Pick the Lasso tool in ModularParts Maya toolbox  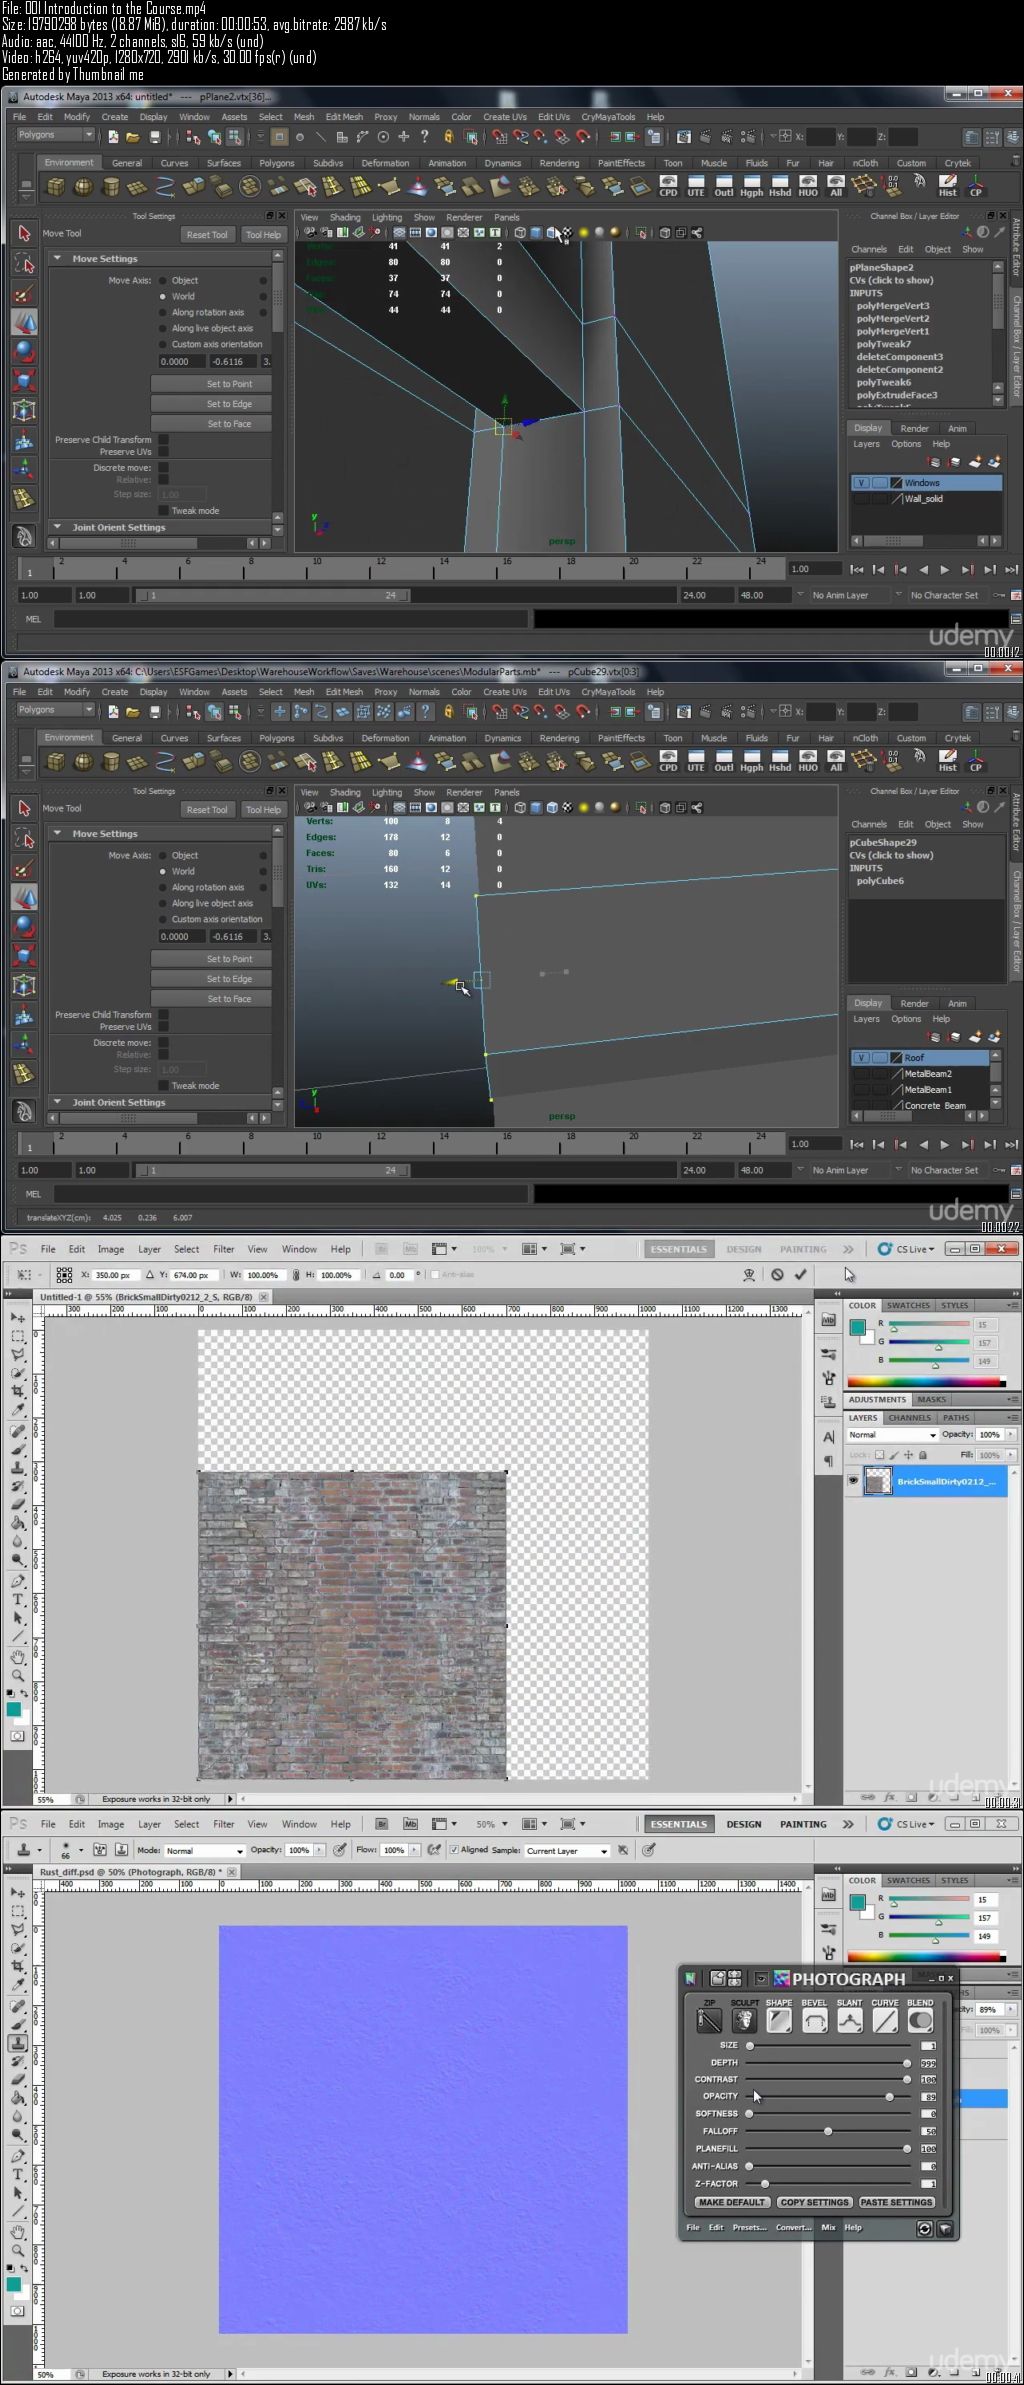click(25, 838)
